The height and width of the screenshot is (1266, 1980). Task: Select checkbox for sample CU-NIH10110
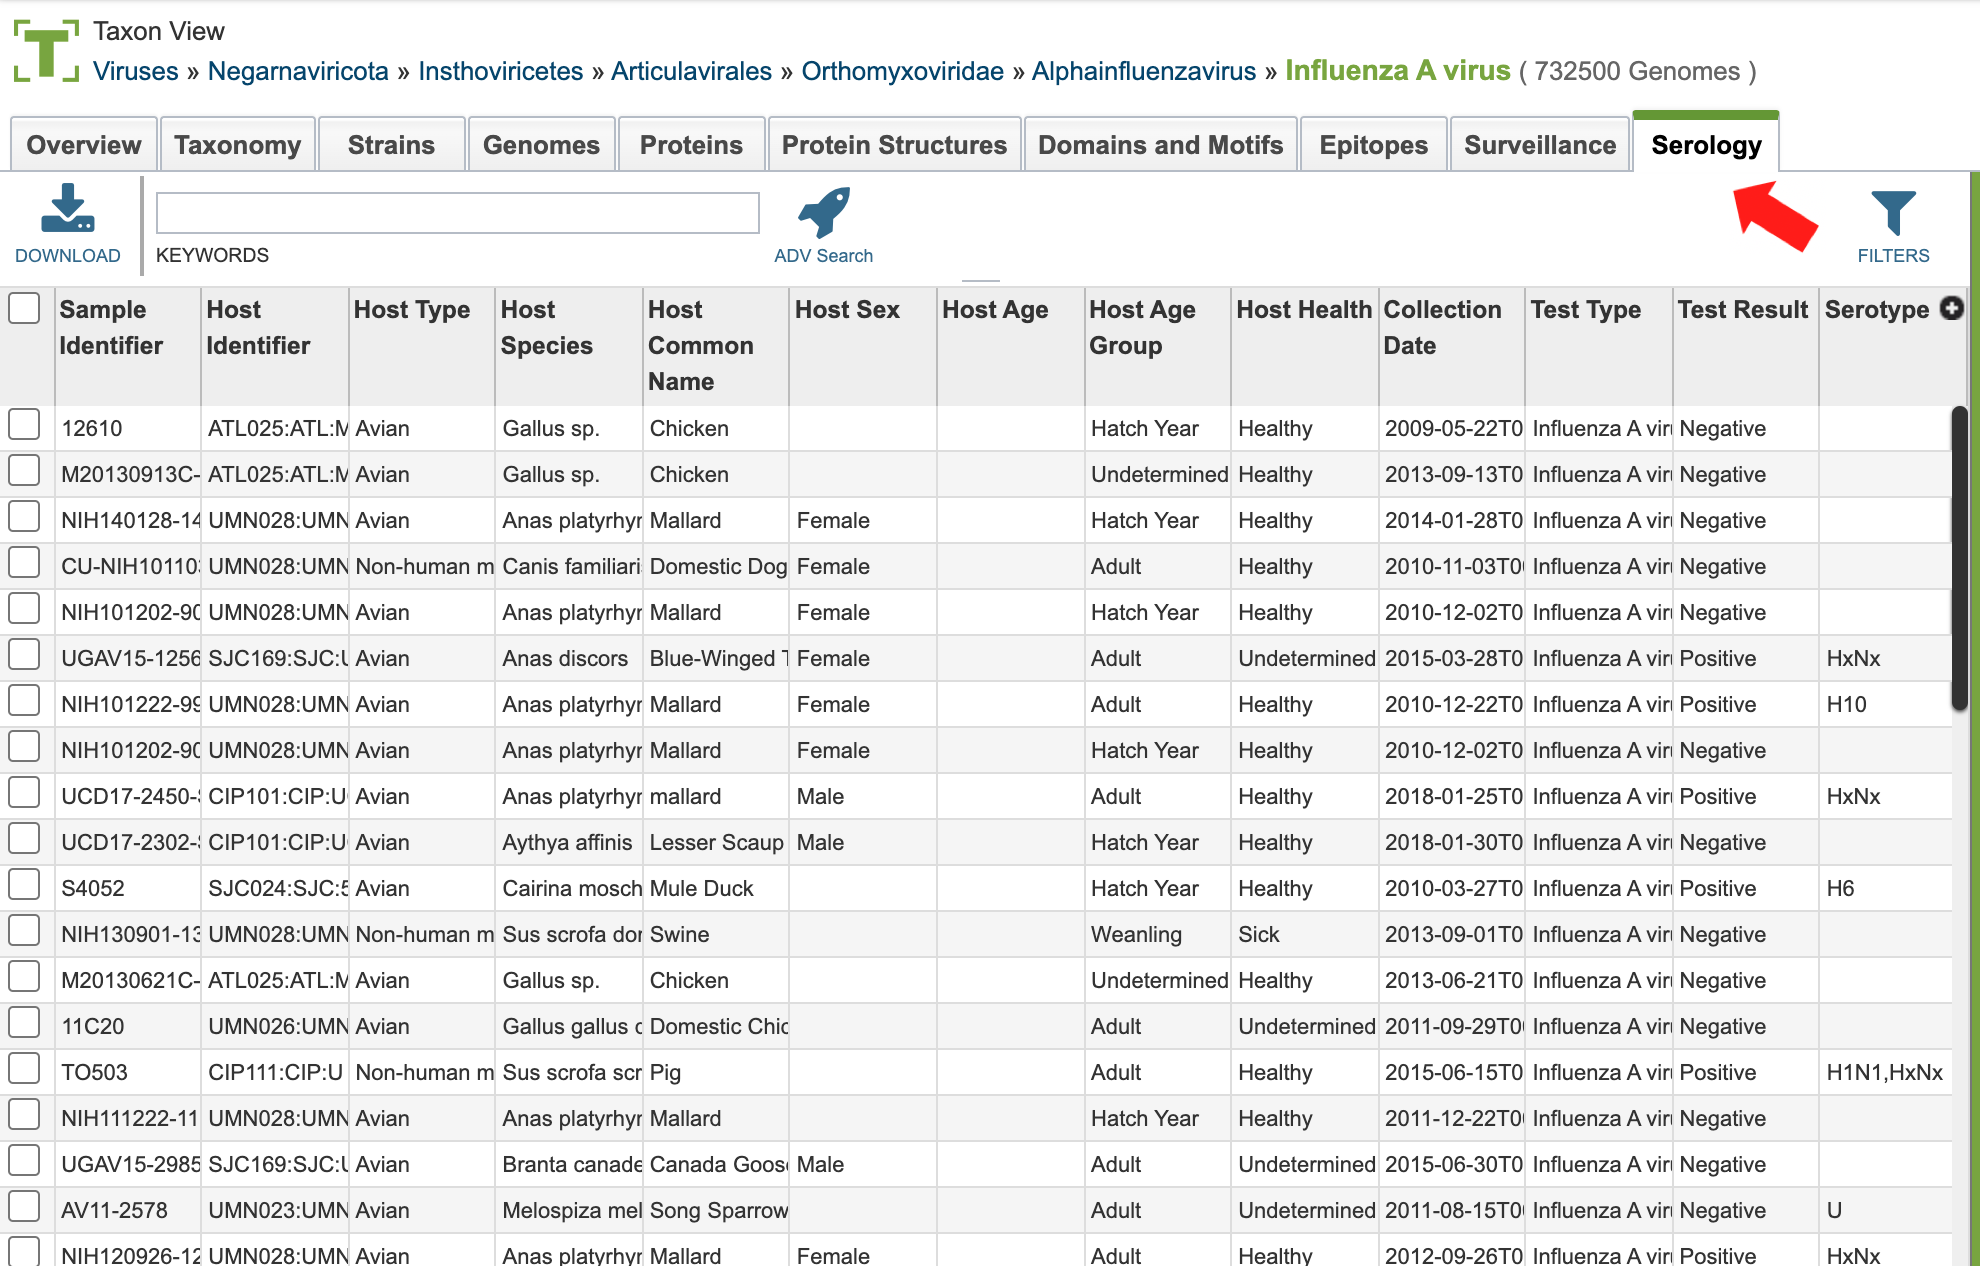[x=24, y=563]
